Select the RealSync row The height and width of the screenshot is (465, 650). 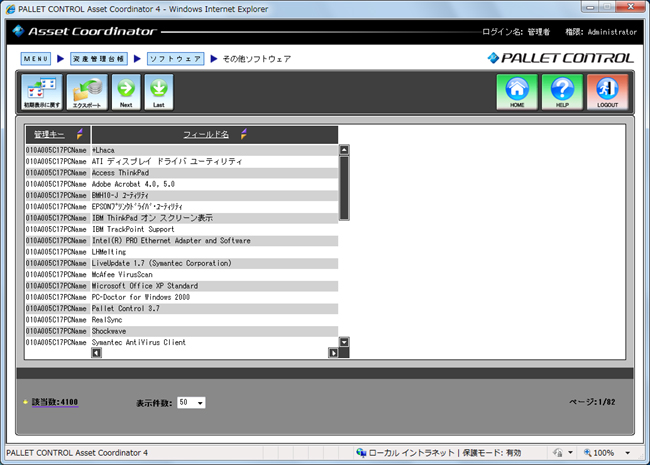pos(182,320)
